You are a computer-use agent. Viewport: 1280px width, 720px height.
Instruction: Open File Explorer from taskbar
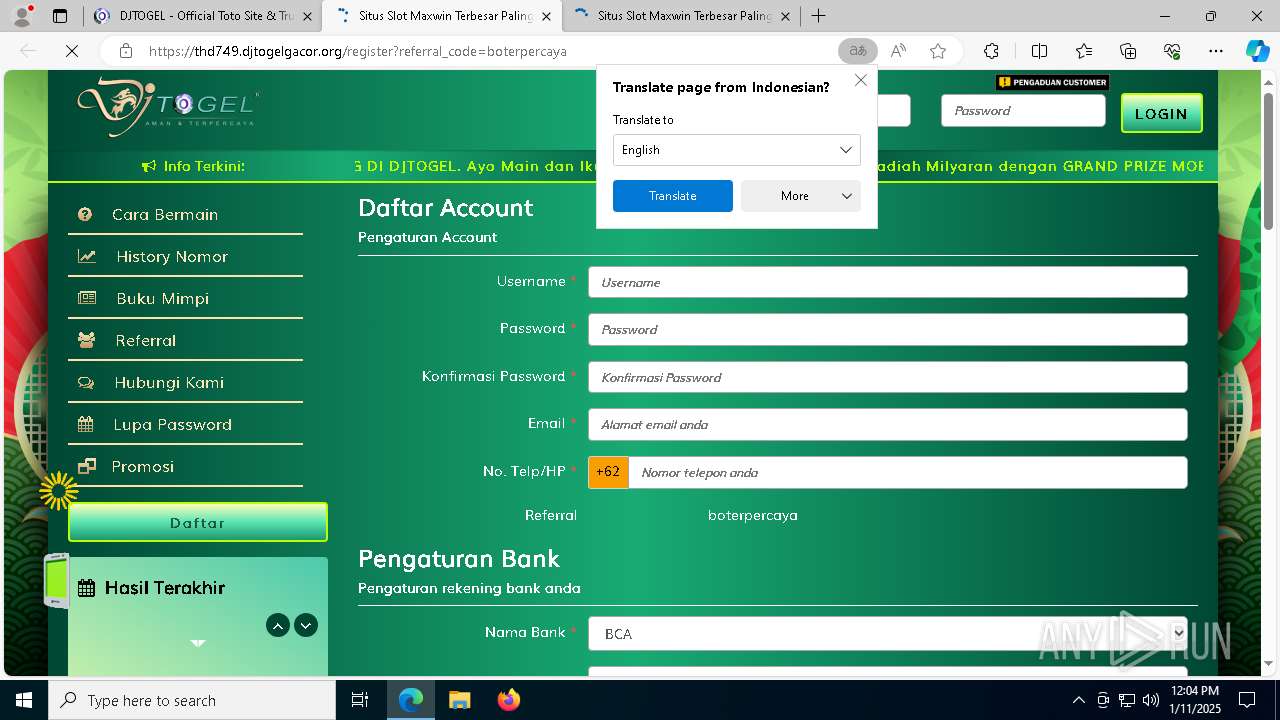pos(459,700)
